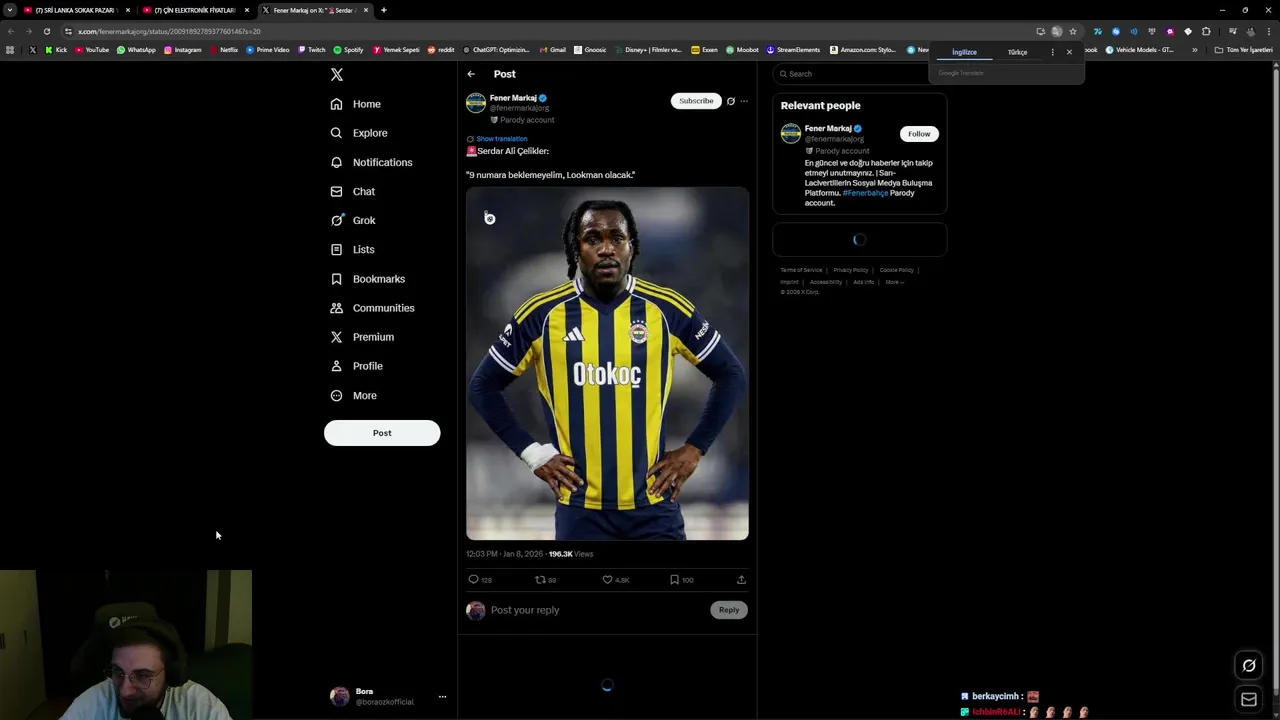Follow Fener Markaj in Relevant people
The height and width of the screenshot is (720, 1280).
[x=919, y=134]
